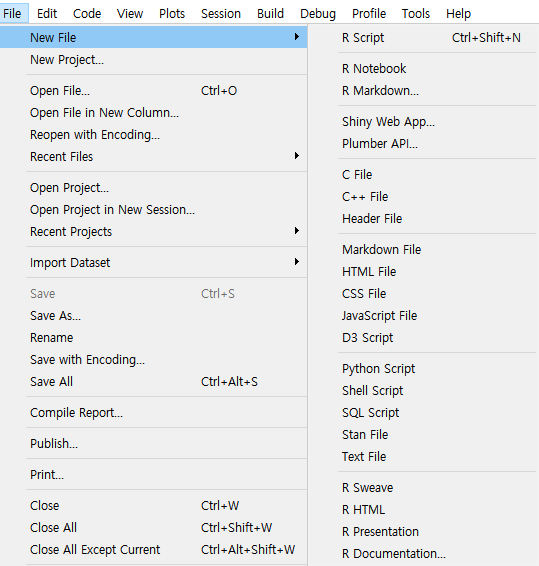
Task: Create a new Python Script
Action: 423,369
